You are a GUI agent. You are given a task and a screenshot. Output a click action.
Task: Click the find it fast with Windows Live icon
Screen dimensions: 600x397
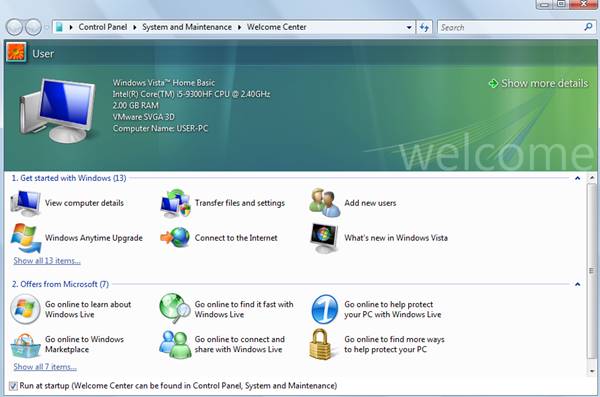tap(175, 308)
